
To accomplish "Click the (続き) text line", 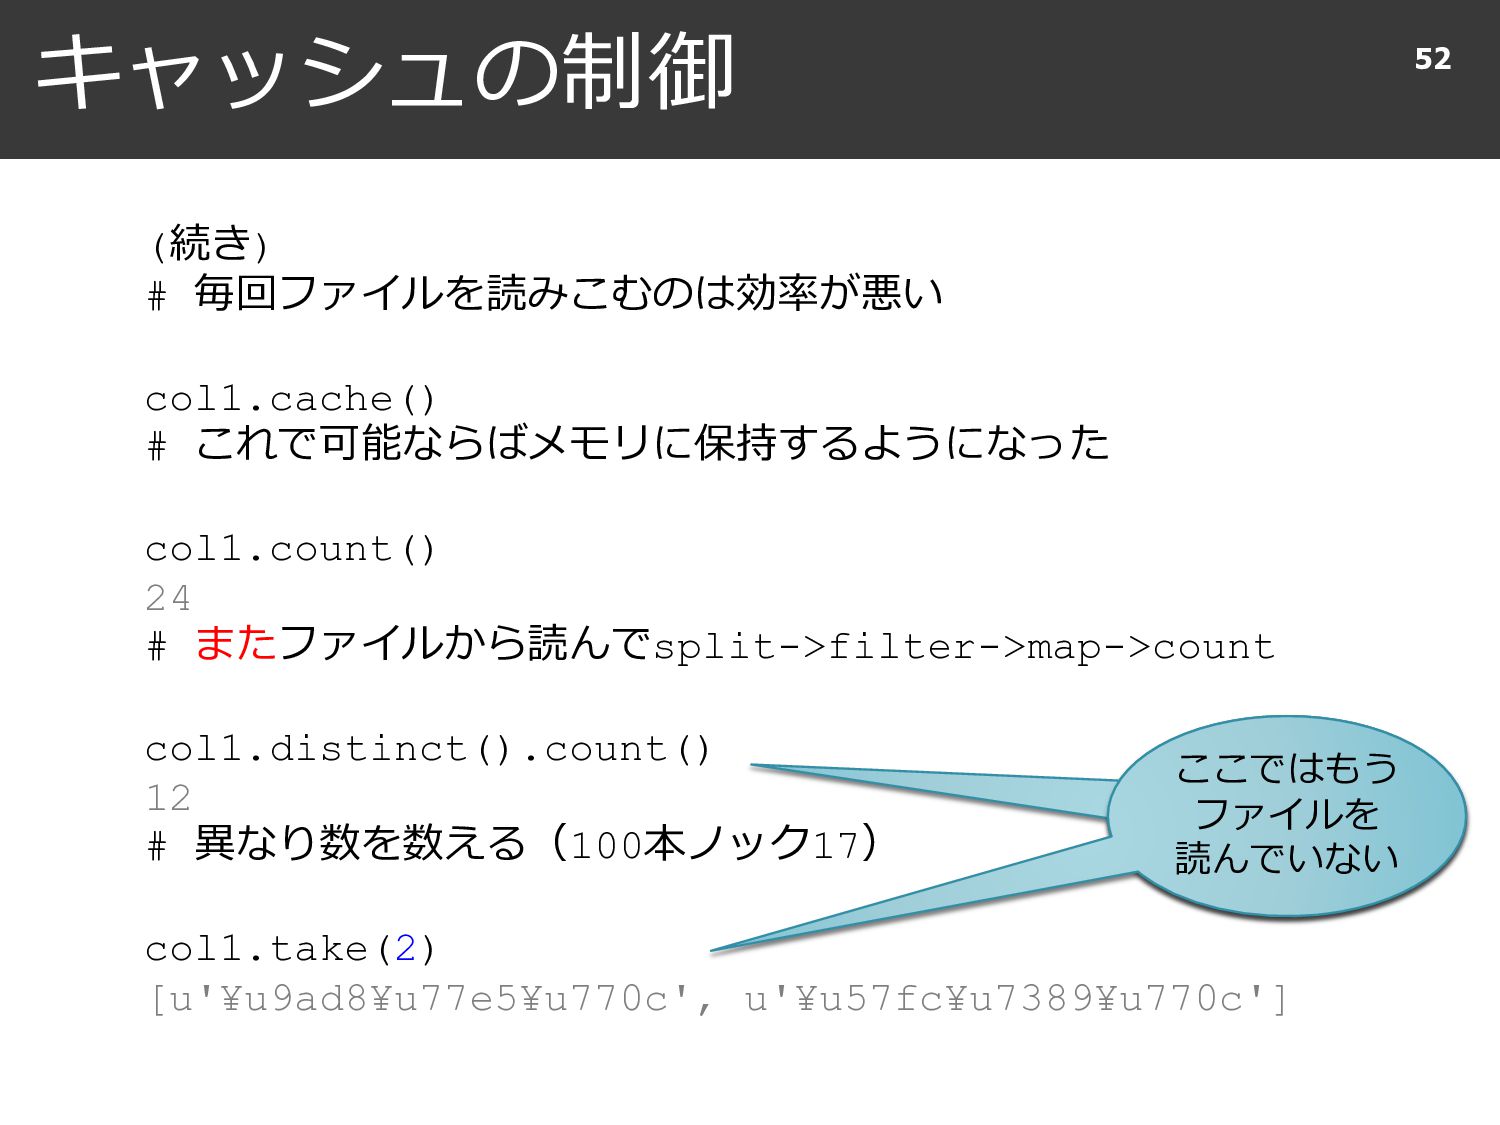I will tap(208, 243).
